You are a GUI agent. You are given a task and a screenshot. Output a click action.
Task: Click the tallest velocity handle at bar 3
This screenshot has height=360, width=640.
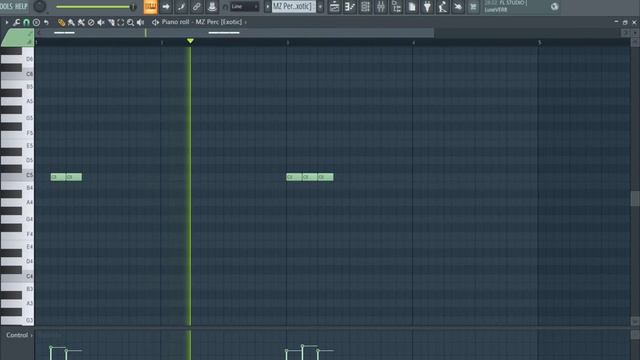[x=302, y=346]
